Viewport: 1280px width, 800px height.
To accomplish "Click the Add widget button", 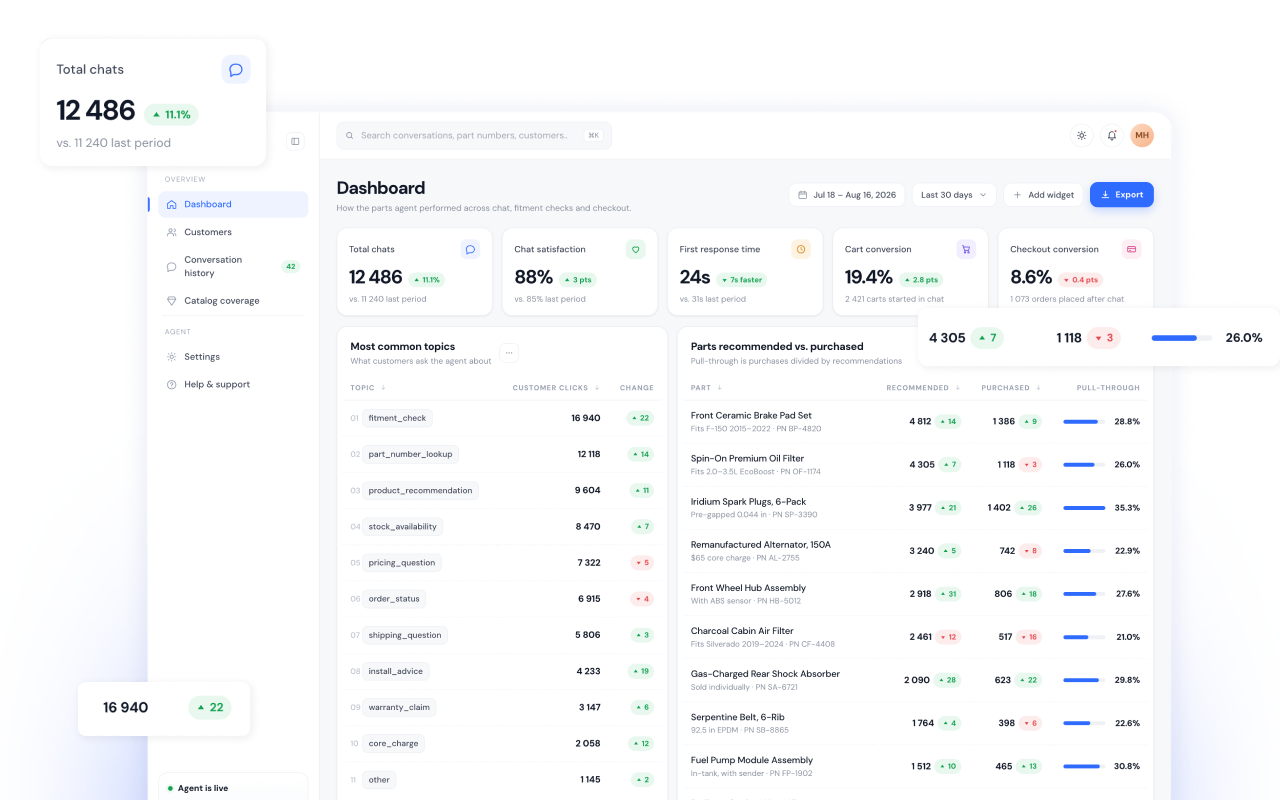I will click(1043, 195).
